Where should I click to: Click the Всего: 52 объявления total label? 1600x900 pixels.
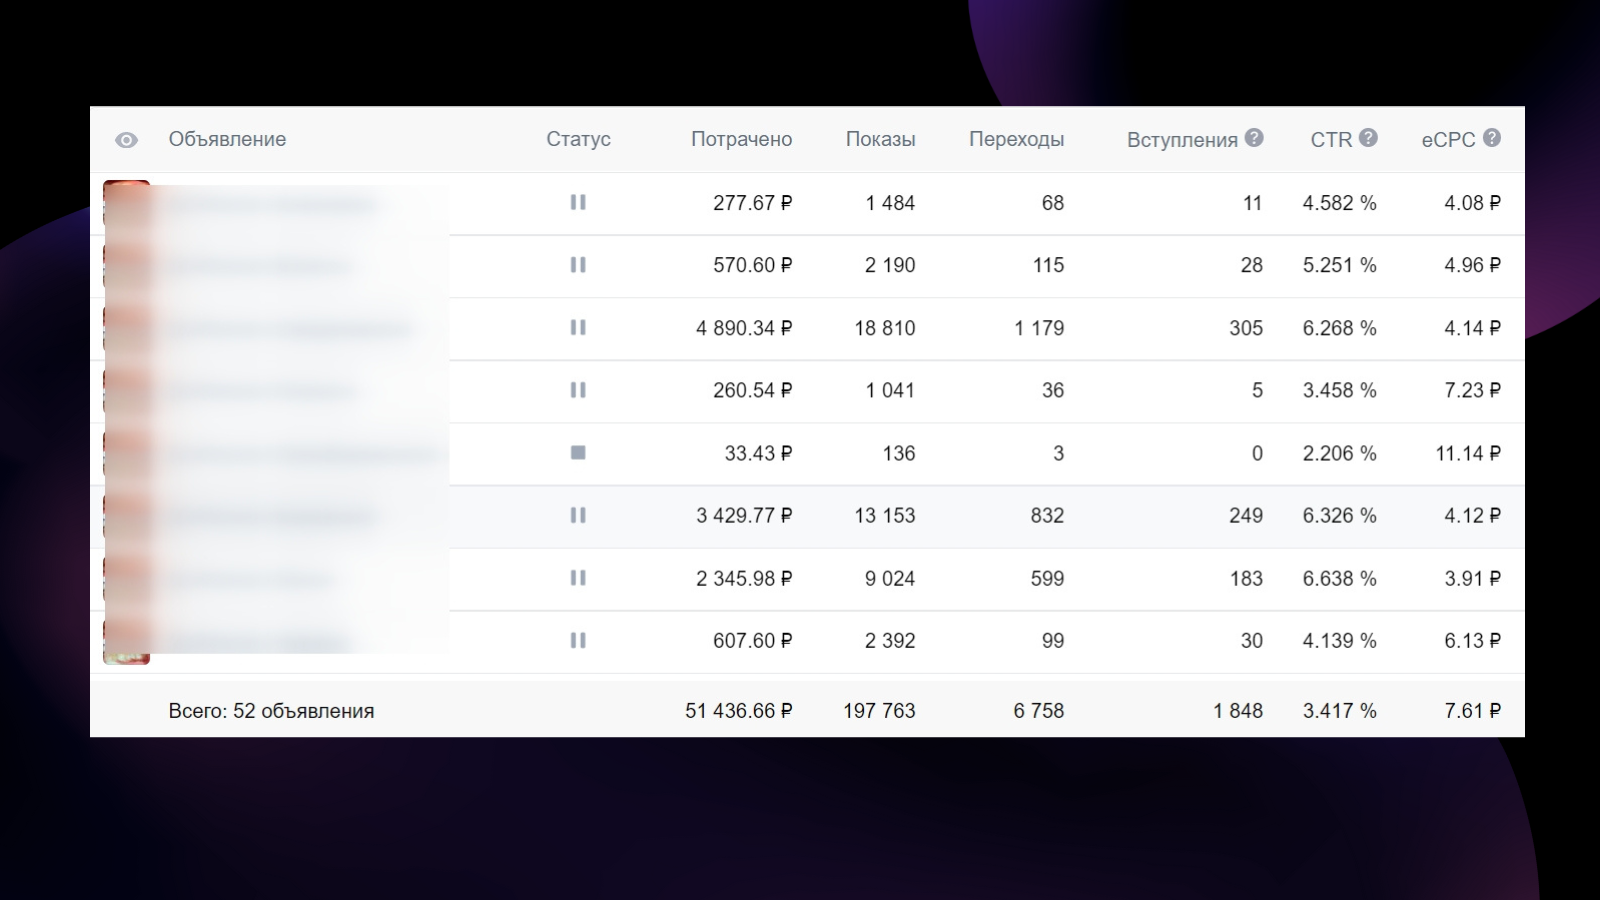271,711
